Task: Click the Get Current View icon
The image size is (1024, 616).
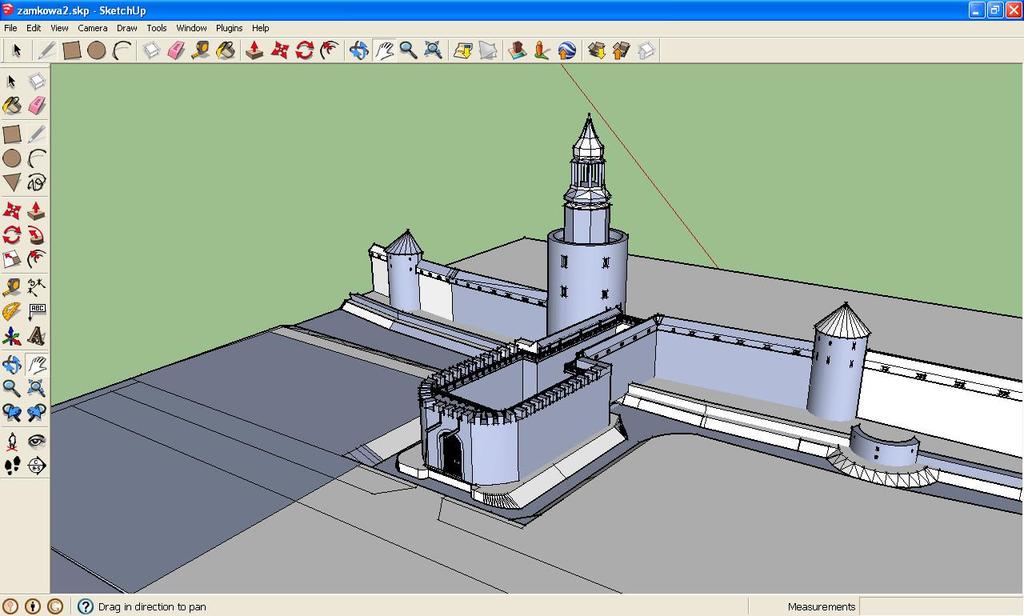Action: [x=463, y=50]
